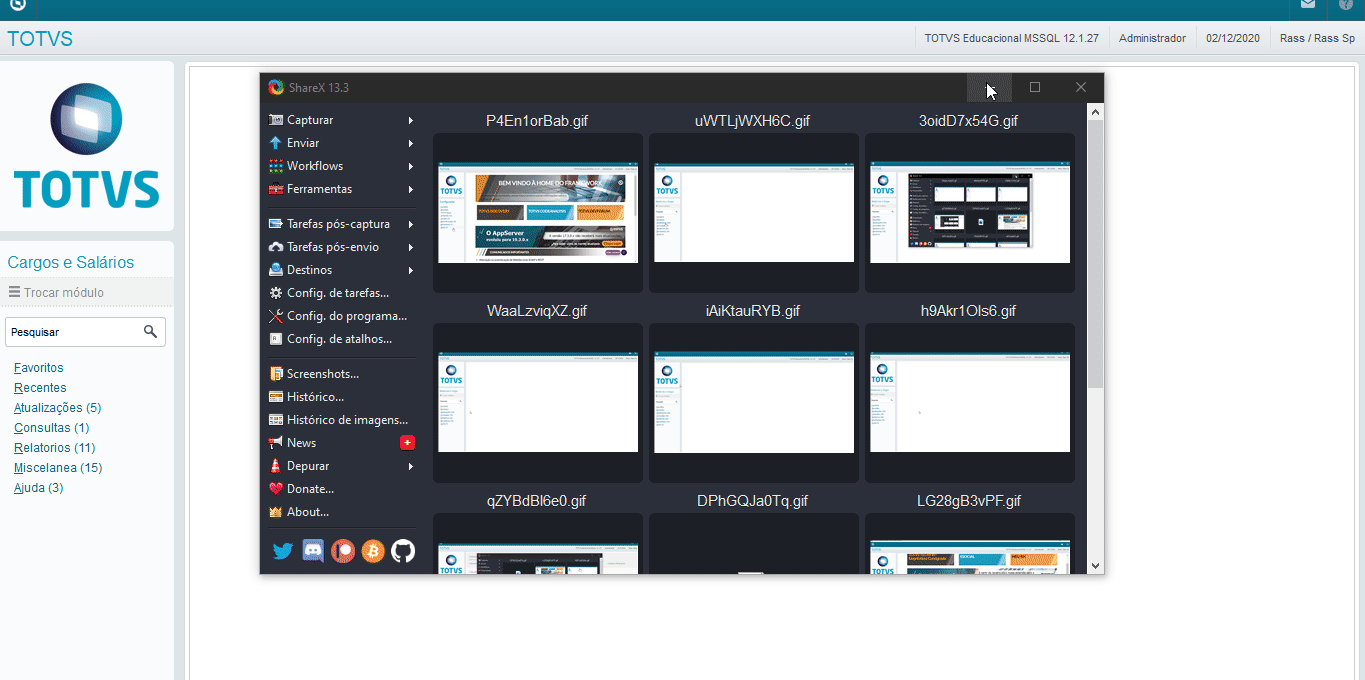This screenshot has height=680, width=1365.
Task: Click the Histórico de imagens icon
Action: coord(276,420)
